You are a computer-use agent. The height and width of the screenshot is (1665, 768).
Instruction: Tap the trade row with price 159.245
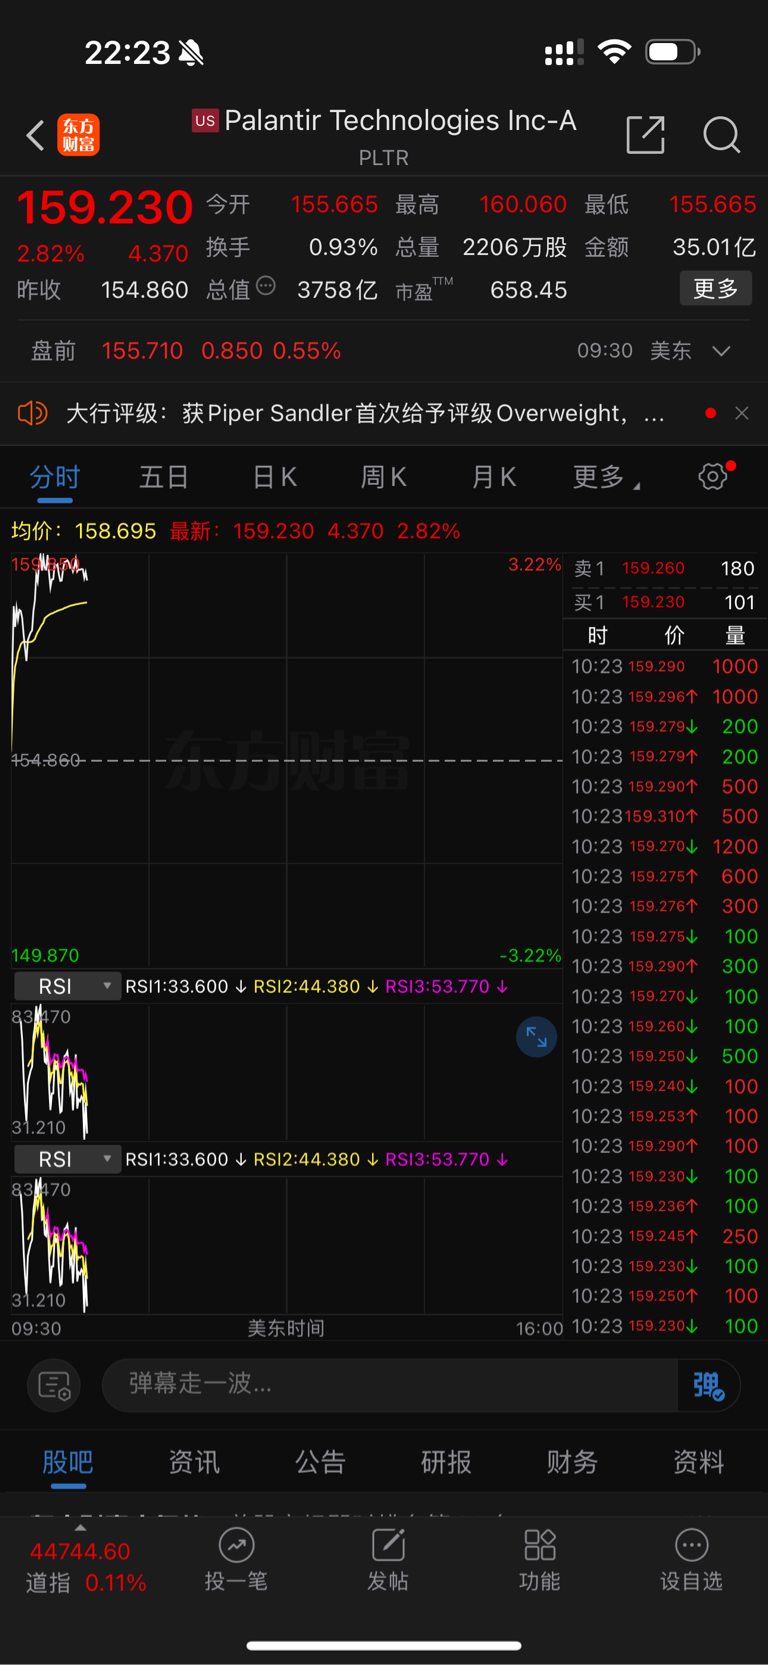point(664,1236)
